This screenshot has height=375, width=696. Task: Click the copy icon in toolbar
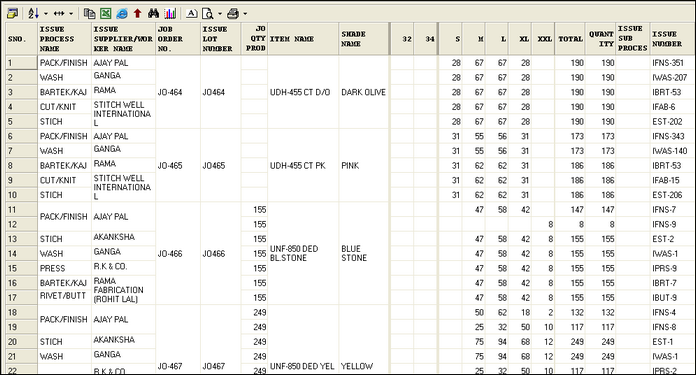coord(89,14)
